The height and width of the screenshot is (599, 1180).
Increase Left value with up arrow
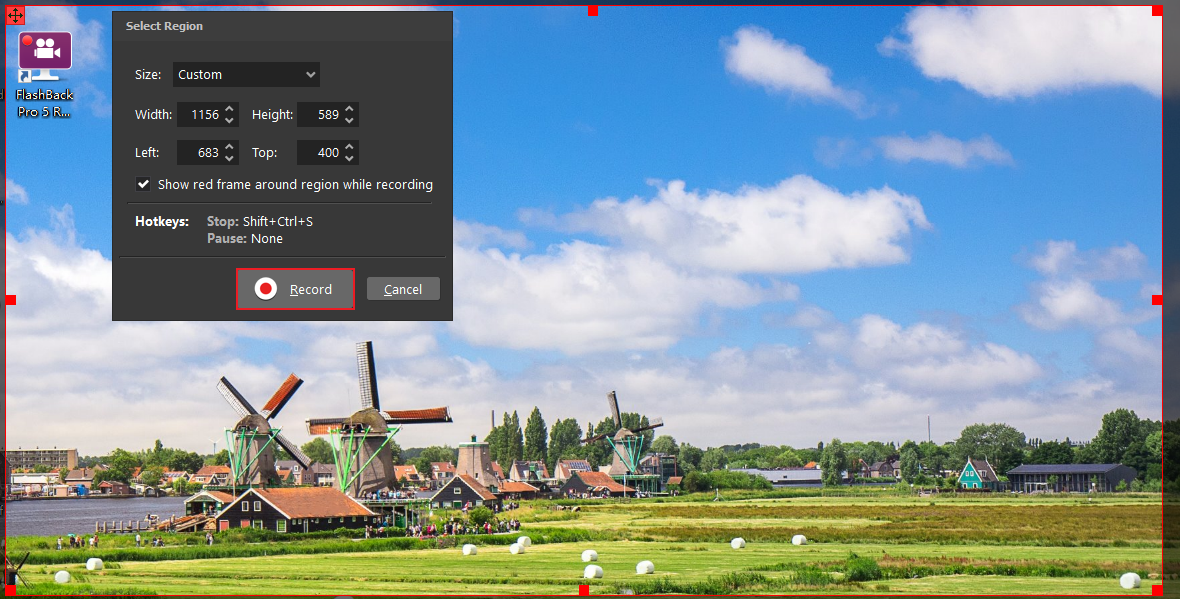pyautogui.click(x=230, y=146)
